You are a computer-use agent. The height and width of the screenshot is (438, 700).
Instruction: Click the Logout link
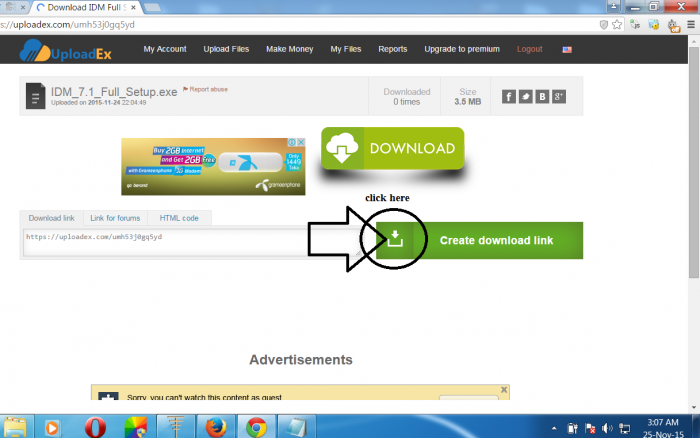coord(529,49)
